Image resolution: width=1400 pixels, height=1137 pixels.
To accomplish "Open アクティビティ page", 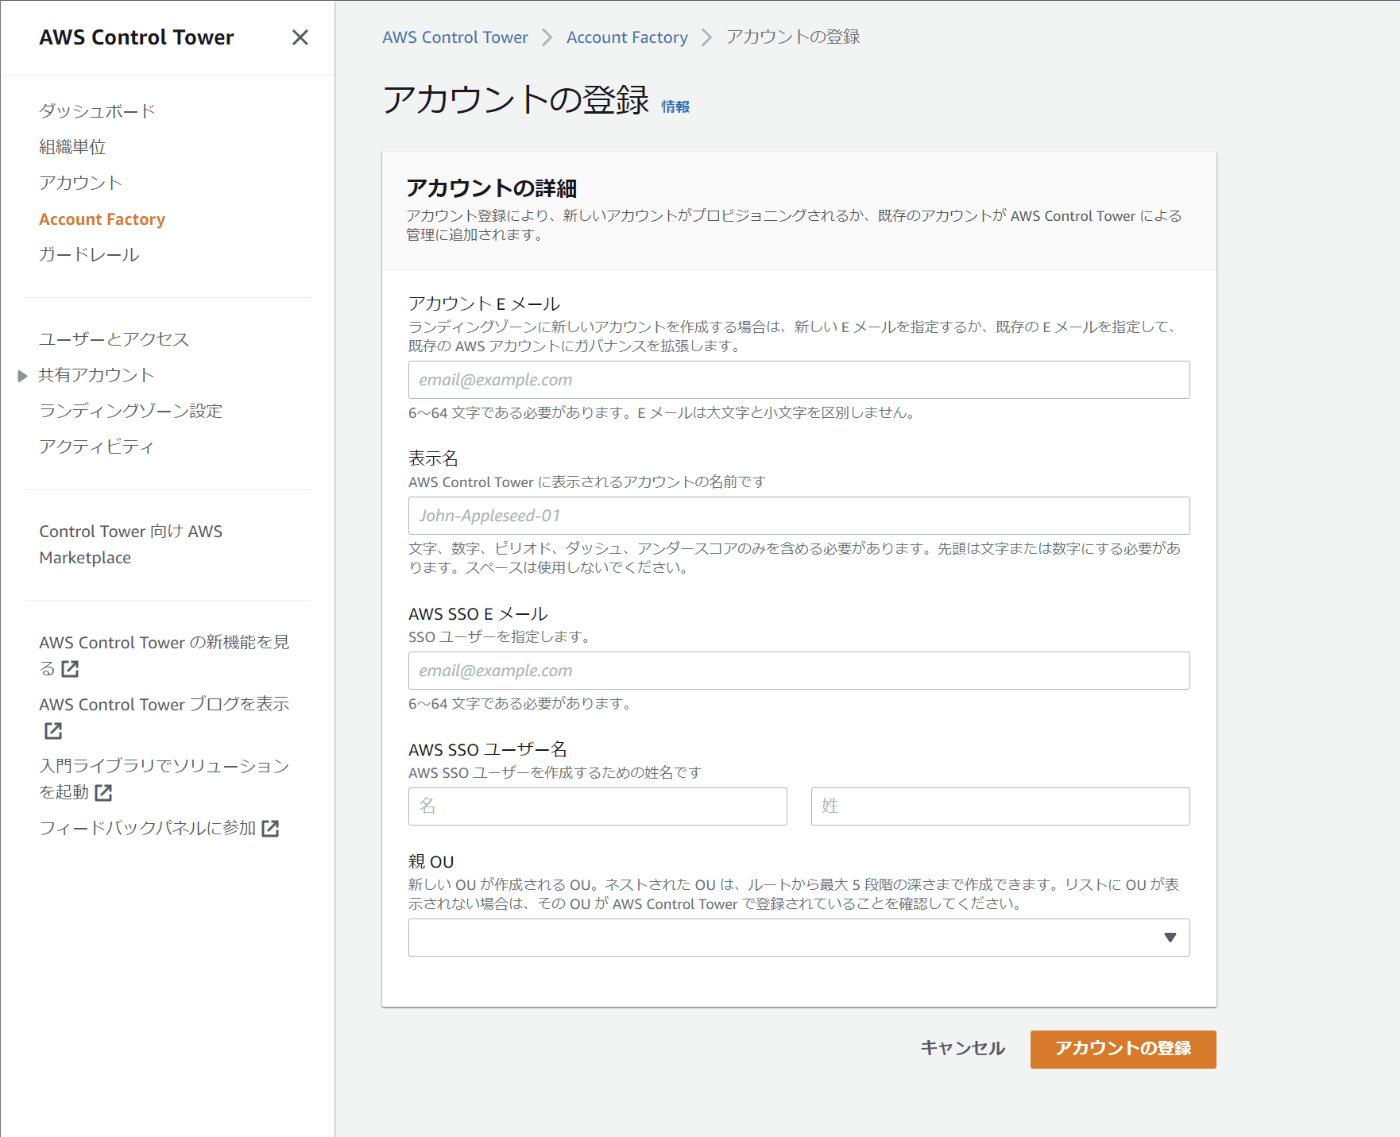I will pos(97,447).
